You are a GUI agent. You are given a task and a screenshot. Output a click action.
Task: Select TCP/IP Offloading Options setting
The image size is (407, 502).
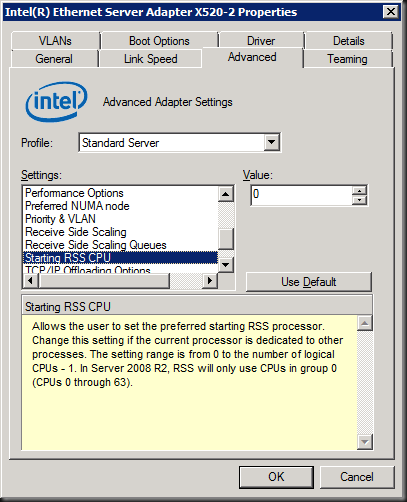click(120, 269)
